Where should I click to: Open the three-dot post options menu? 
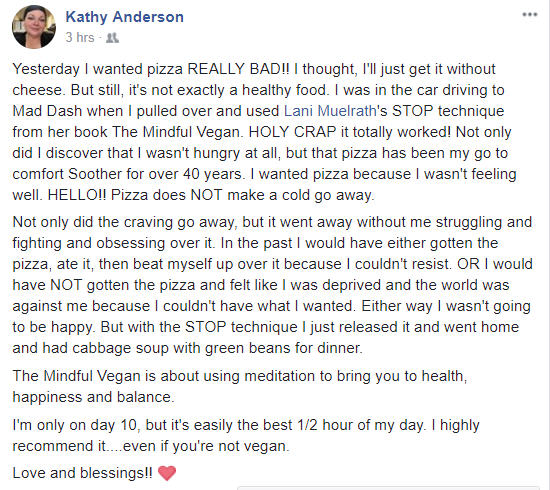530,15
